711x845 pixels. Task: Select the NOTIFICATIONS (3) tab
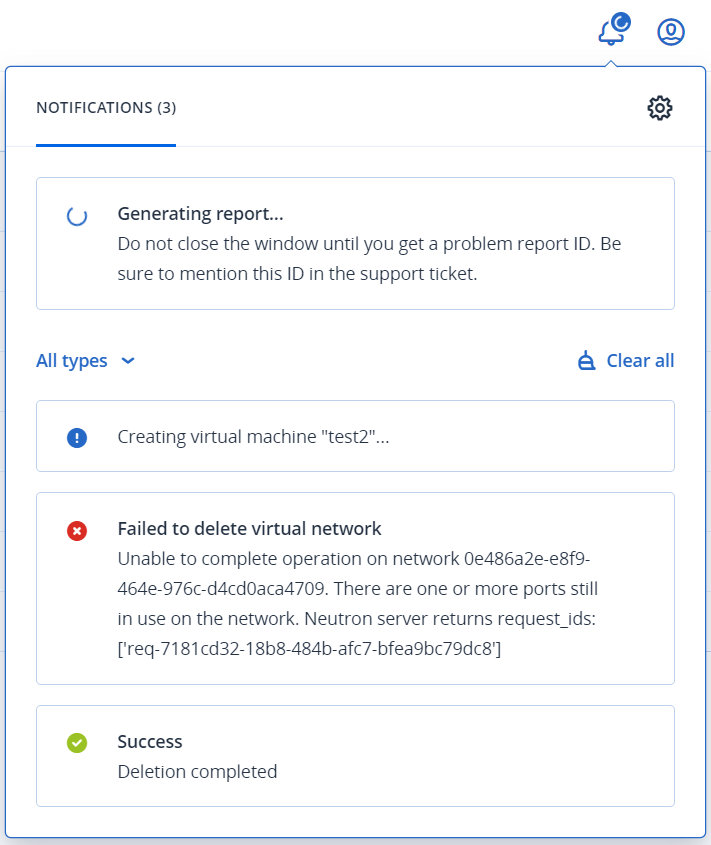[x=106, y=108]
